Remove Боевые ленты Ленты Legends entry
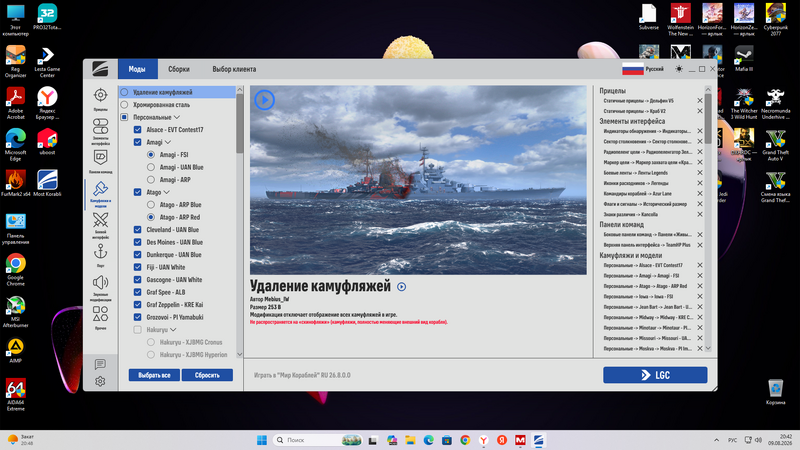The height and width of the screenshot is (450, 800). point(700,172)
